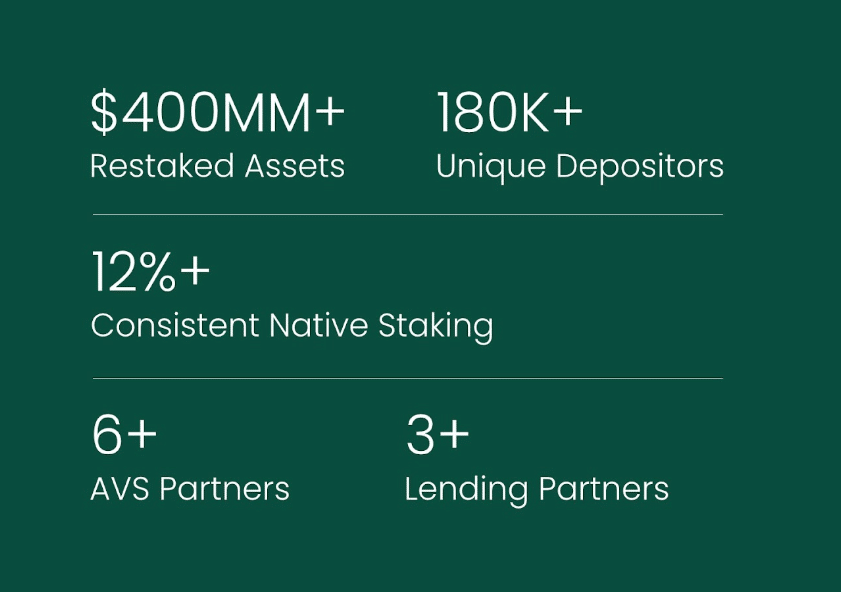Click the plus sign after 180K
841x592 pixels.
click(567, 111)
